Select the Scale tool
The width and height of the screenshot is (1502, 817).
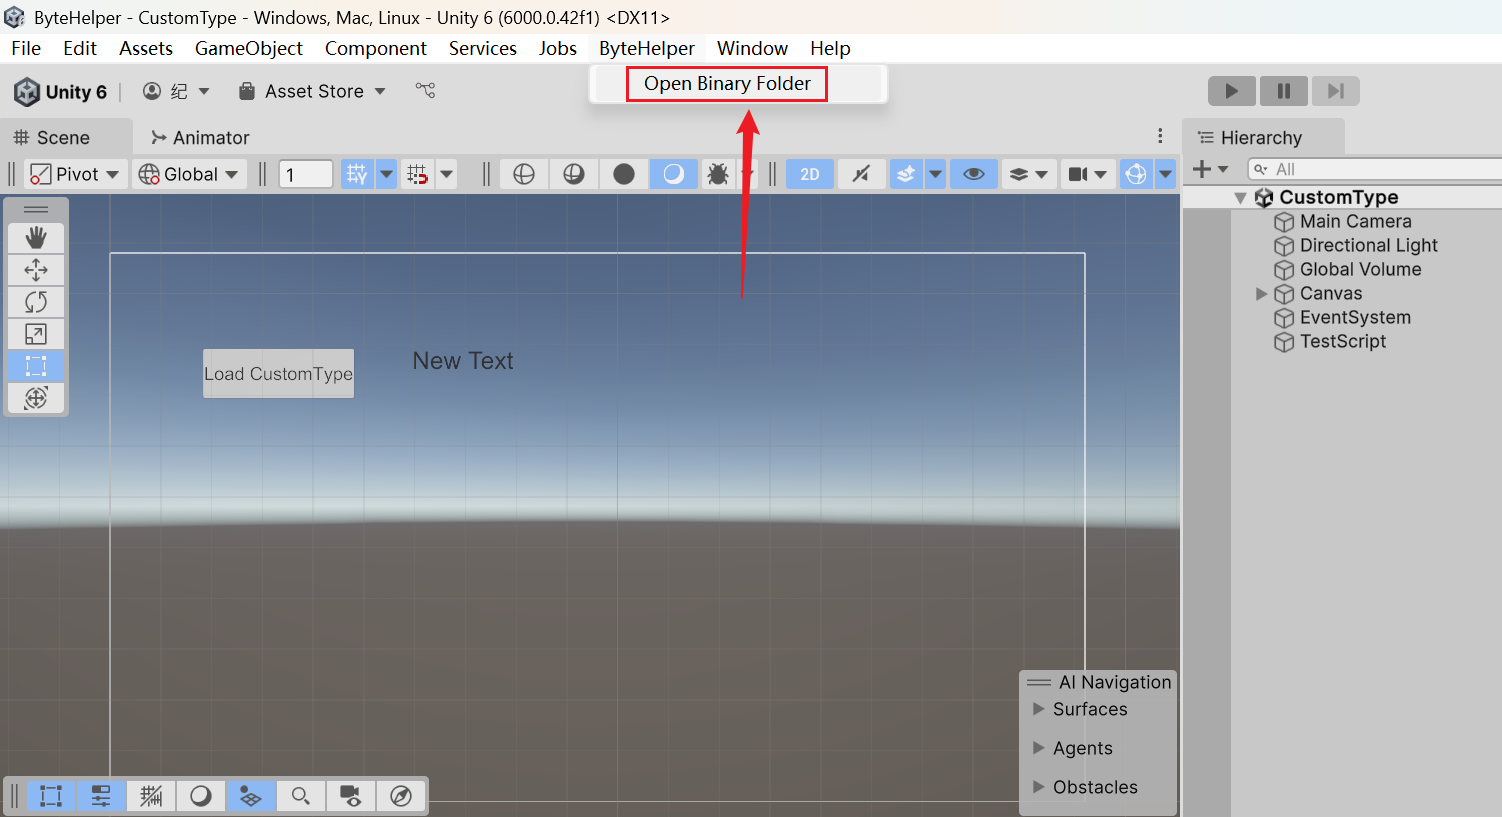coord(36,334)
